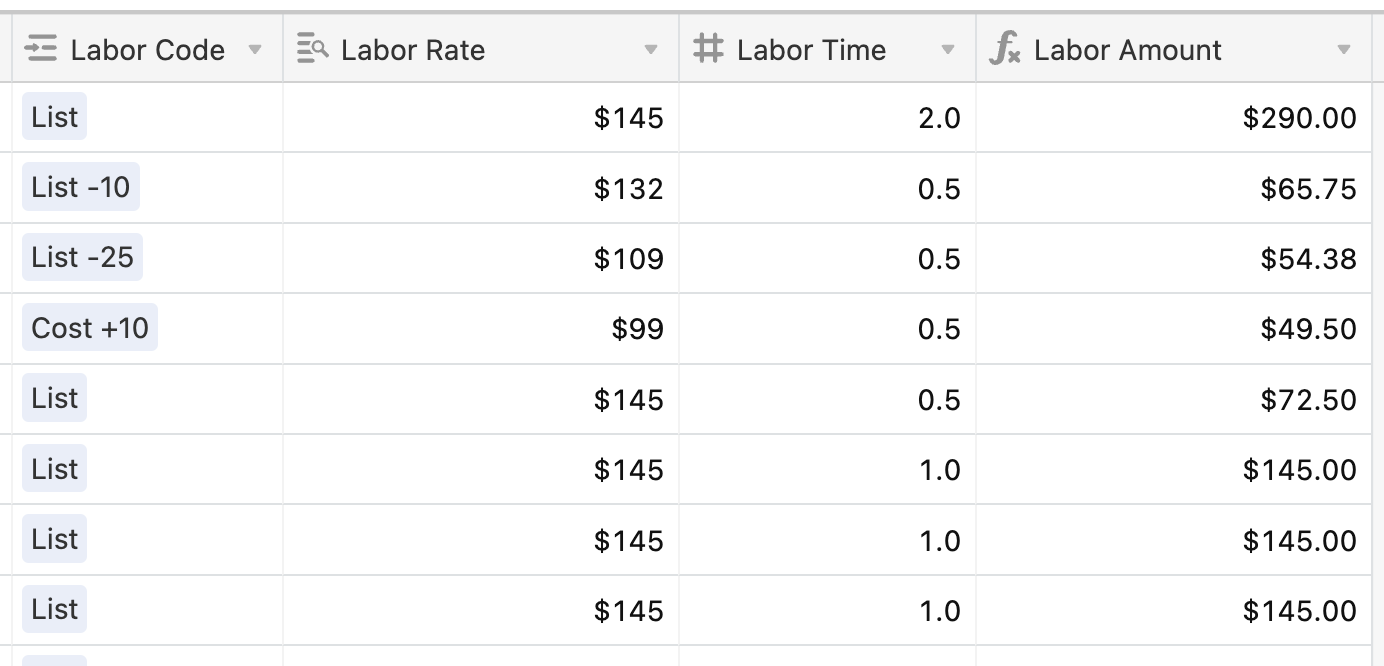Click the $49.50 Labor Amount cell
This screenshot has width=1384, height=666.
(x=1174, y=329)
